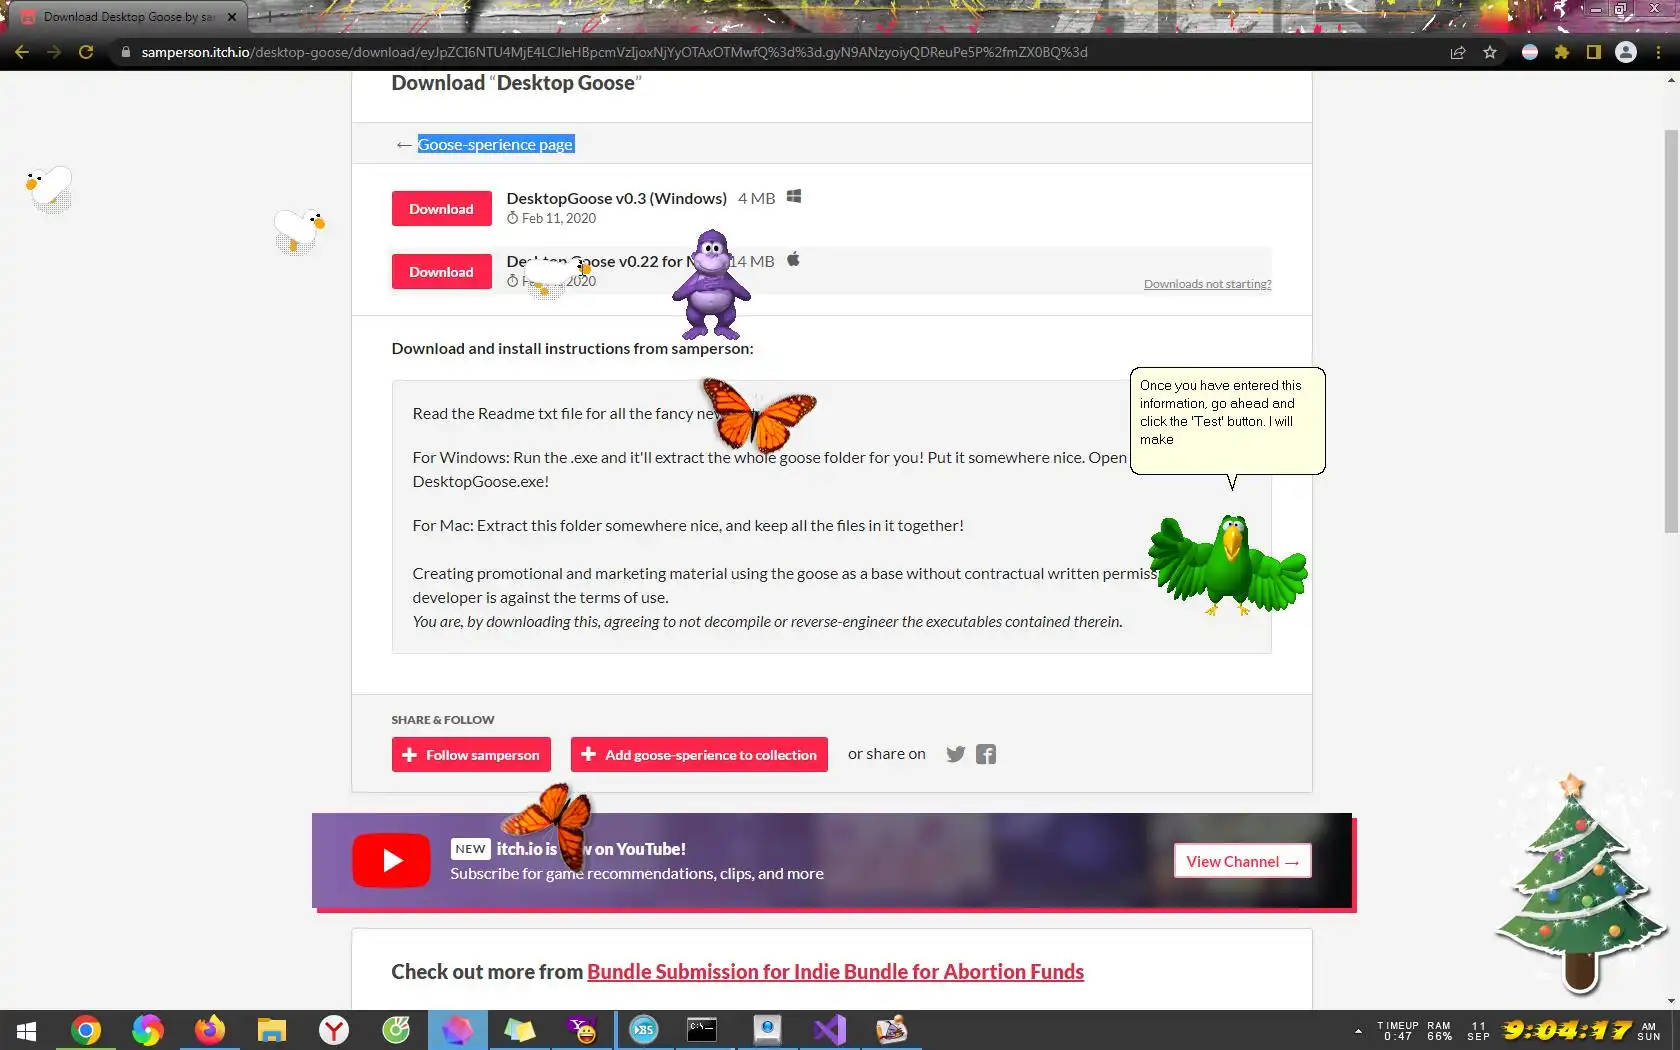Reload the page with the refresh icon
The width and height of the screenshot is (1680, 1050).
[x=86, y=52]
